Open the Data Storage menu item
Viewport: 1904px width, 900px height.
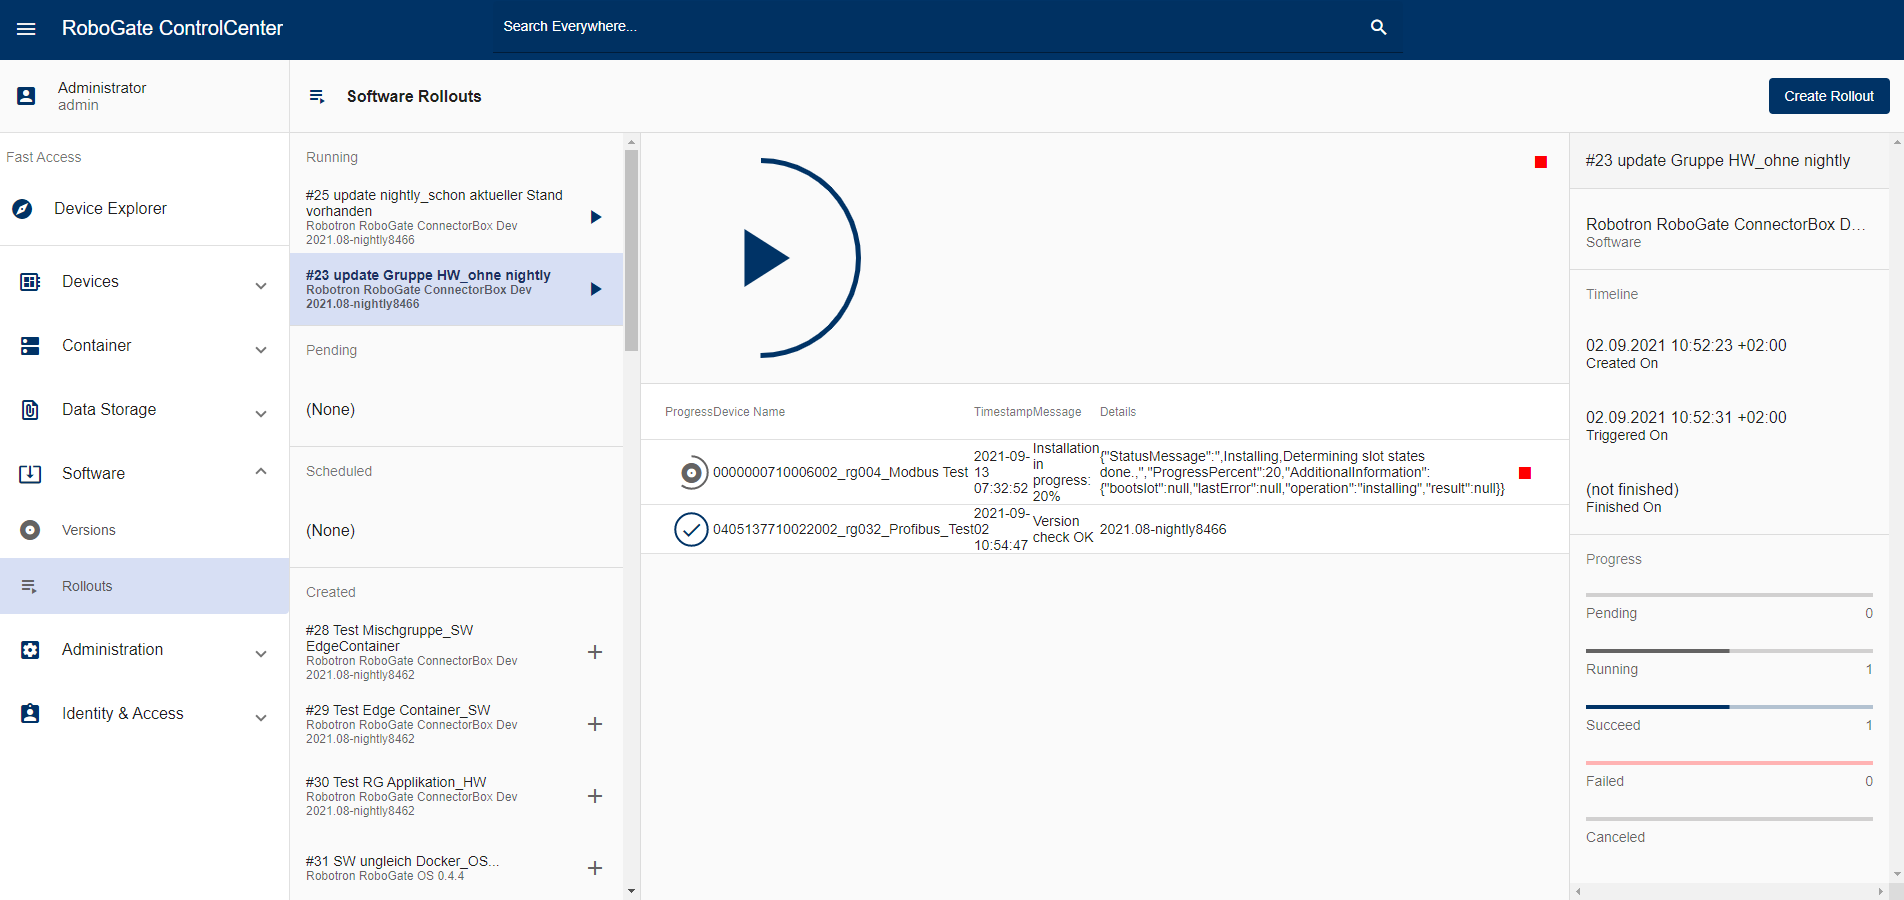click(145, 410)
